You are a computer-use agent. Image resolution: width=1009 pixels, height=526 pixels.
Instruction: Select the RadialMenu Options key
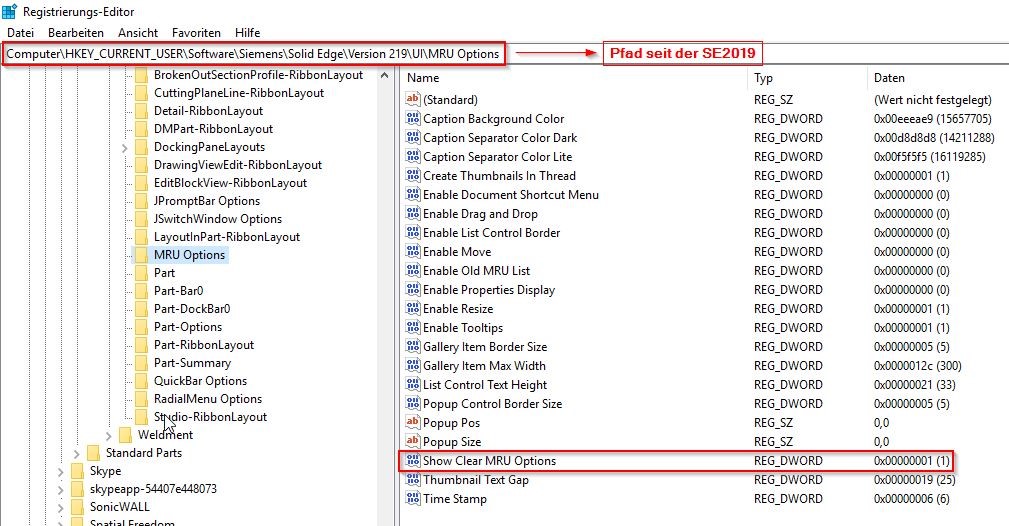[207, 399]
